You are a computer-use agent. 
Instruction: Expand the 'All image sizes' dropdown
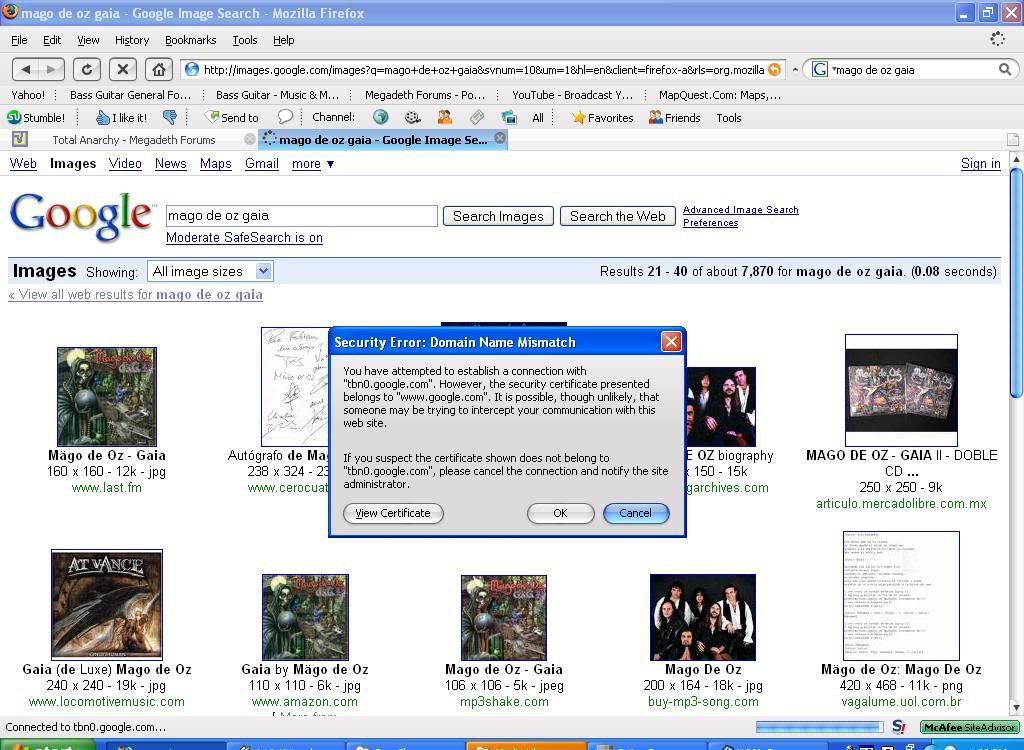210,271
